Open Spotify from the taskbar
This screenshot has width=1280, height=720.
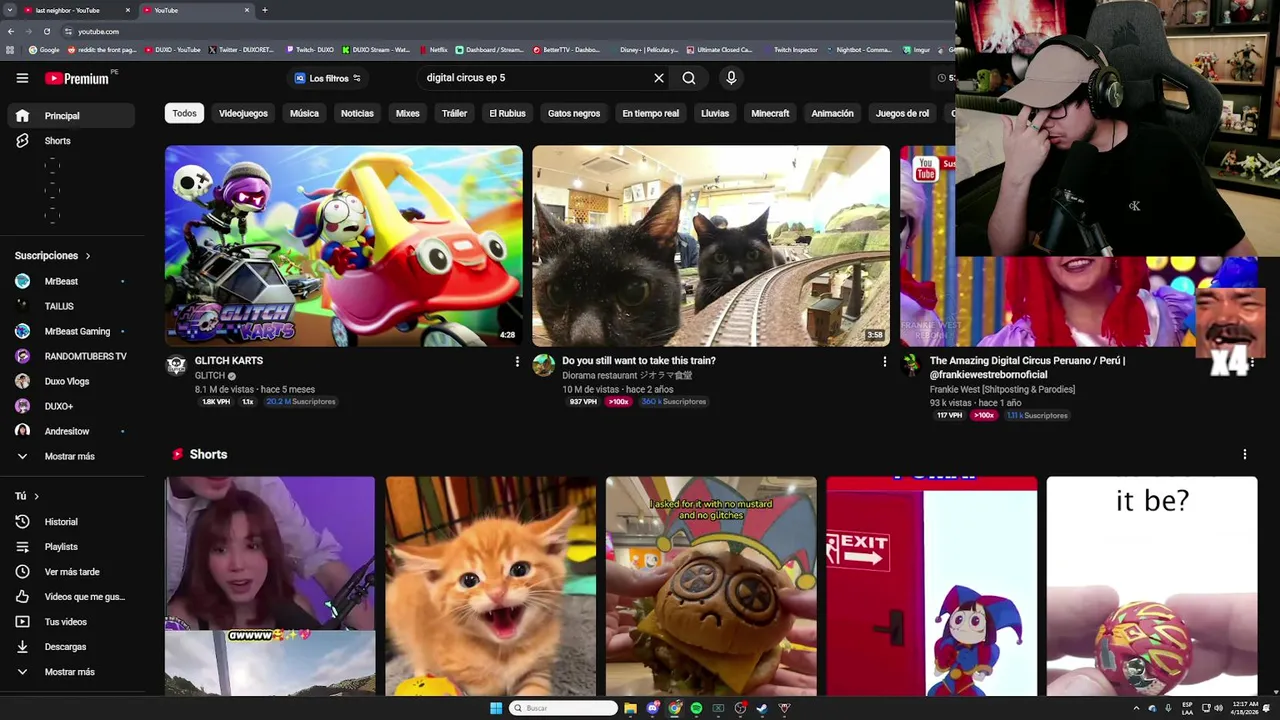[696, 708]
